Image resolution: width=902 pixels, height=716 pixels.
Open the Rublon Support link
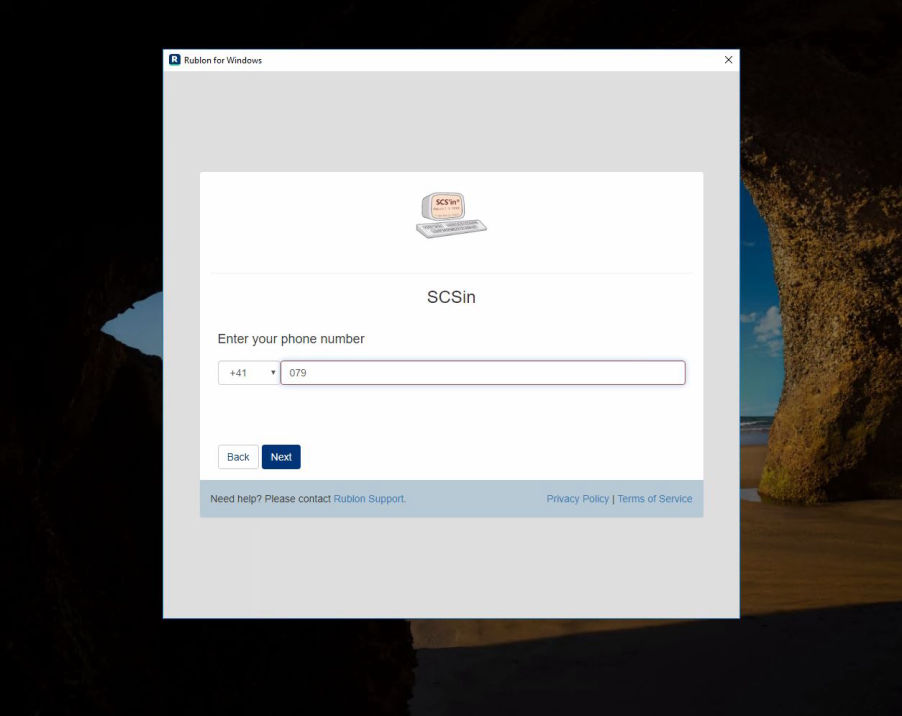click(x=369, y=499)
